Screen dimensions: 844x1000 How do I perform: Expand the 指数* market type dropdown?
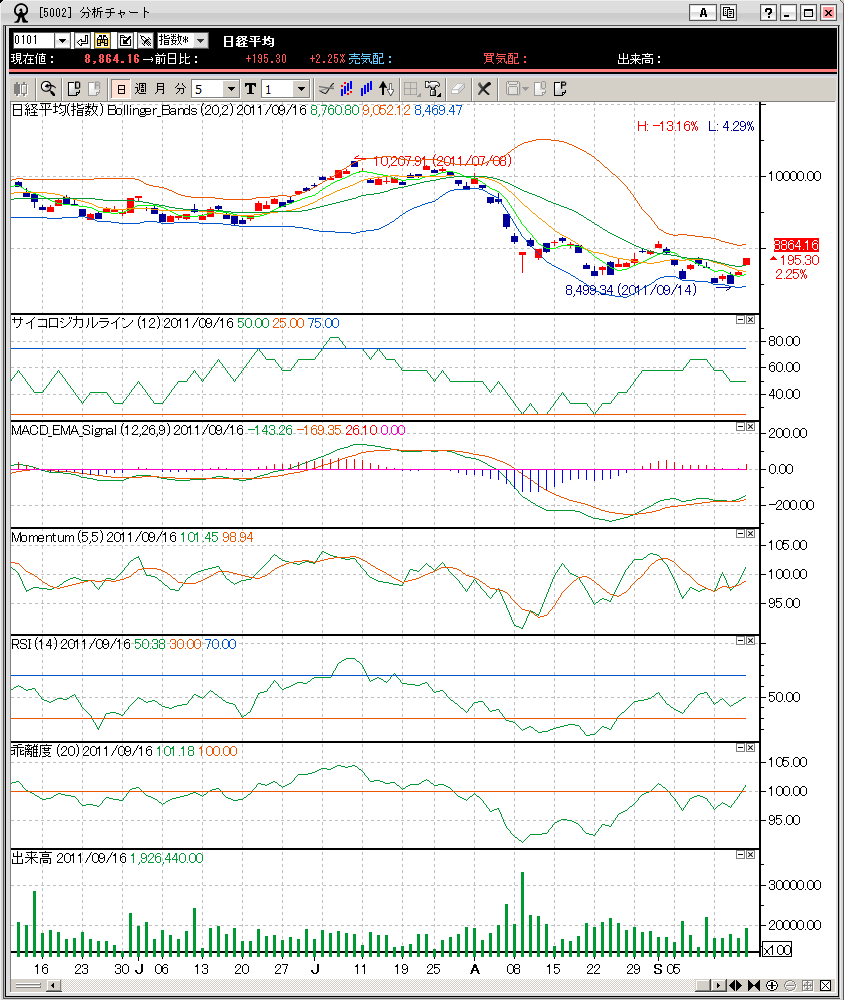coord(200,40)
